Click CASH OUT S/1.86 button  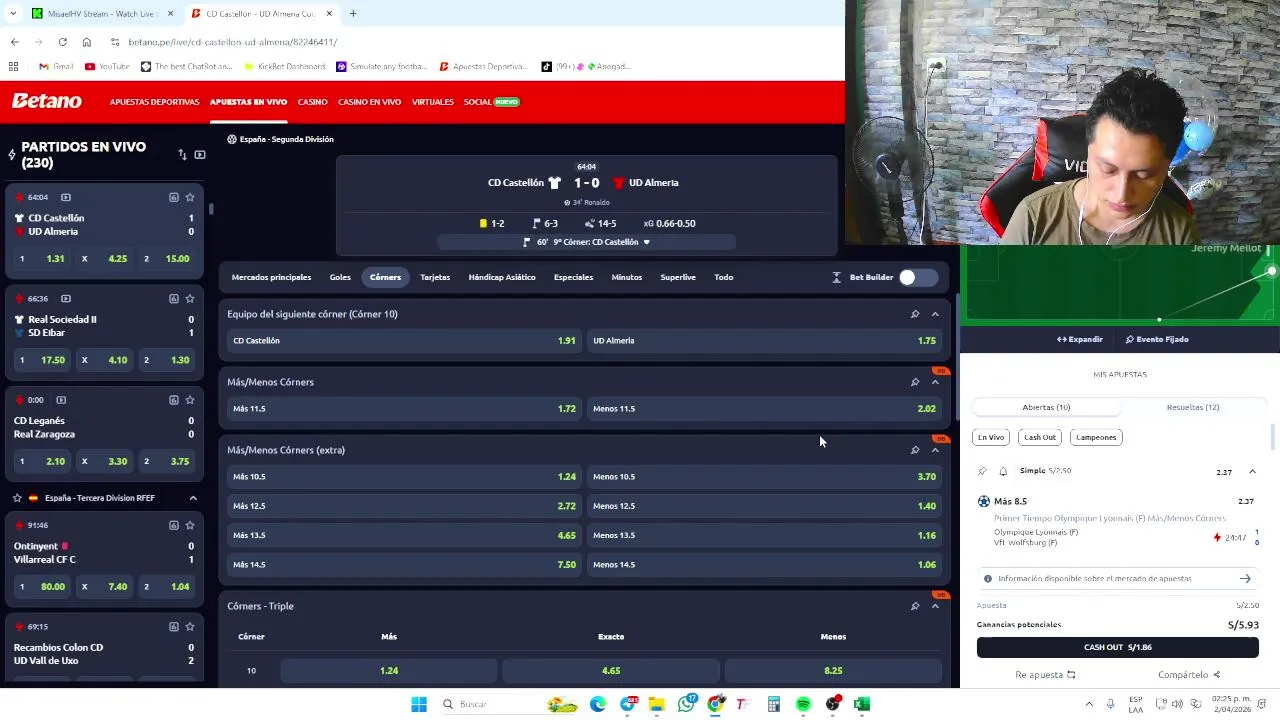[x=1118, y=647]
